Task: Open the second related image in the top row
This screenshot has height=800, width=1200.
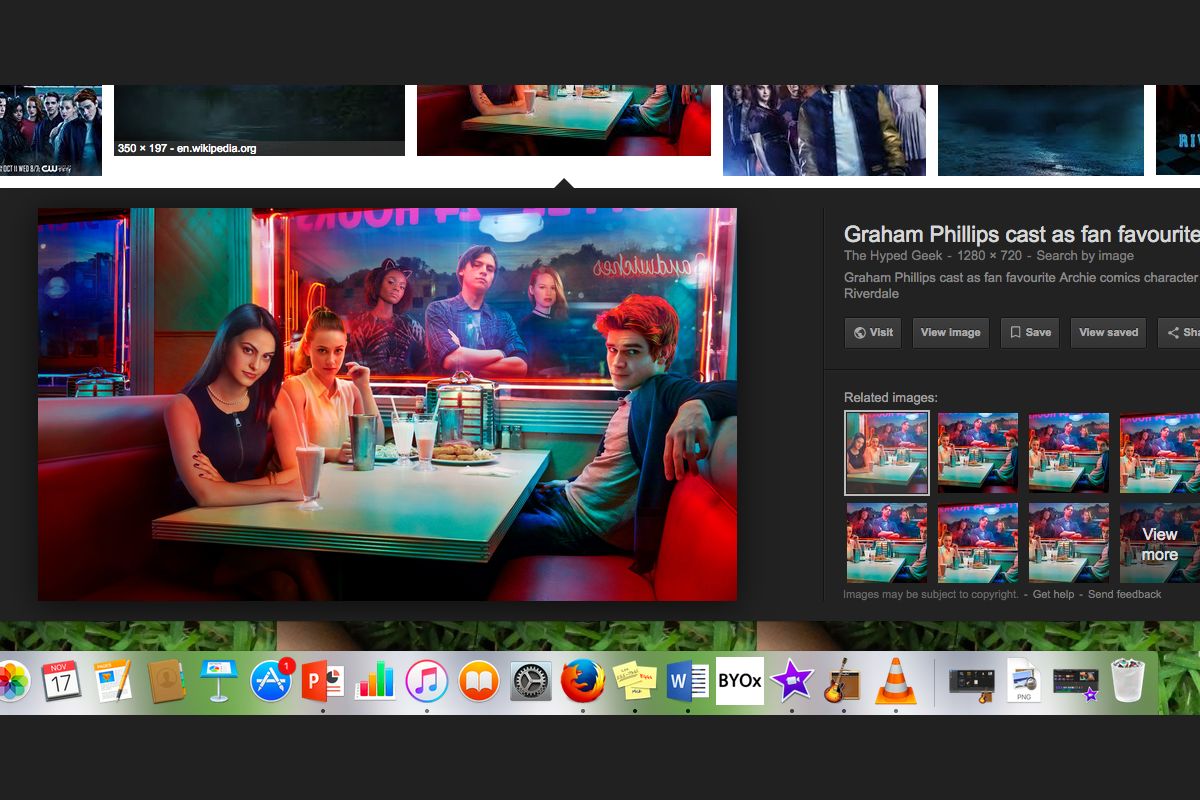Action: (x=978, y=453)
